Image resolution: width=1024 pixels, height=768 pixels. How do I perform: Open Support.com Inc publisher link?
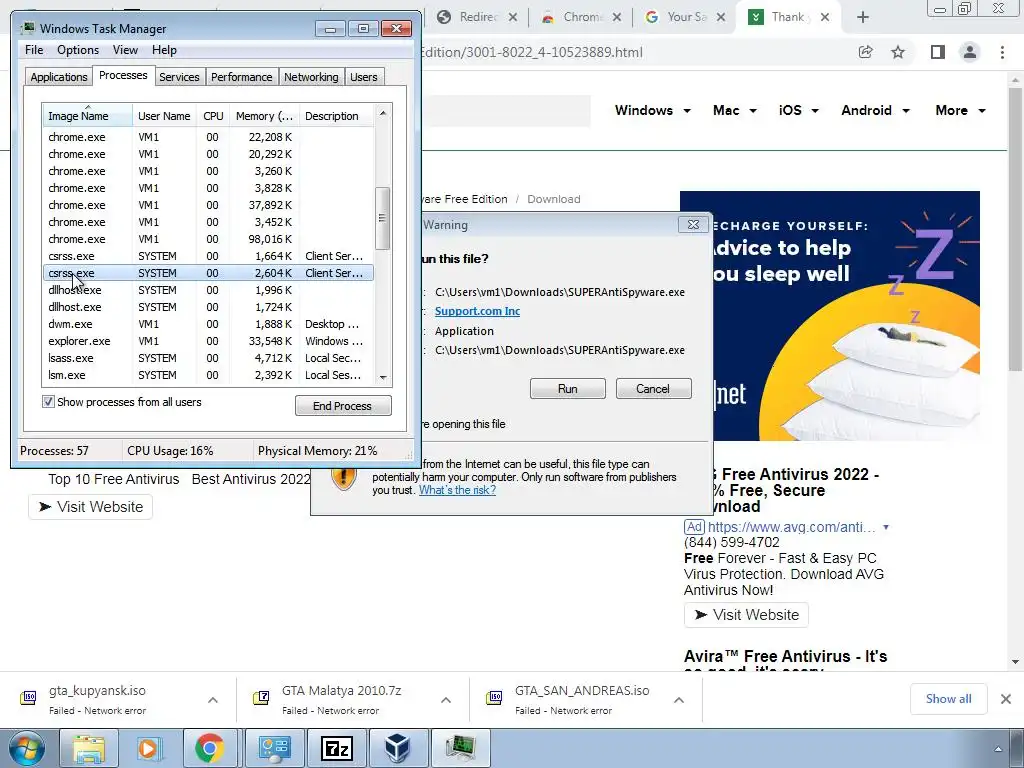point(477,312)
